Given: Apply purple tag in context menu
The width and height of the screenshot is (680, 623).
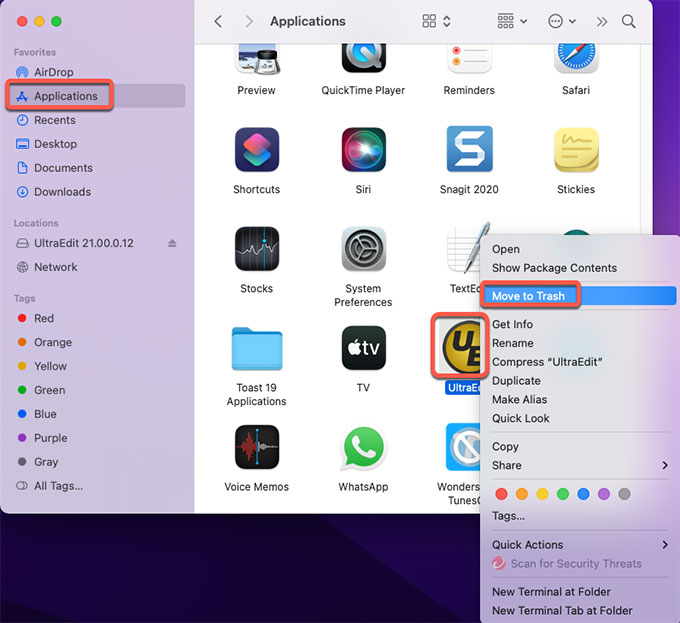Looking at the screenshot, I should coord(604,494).
